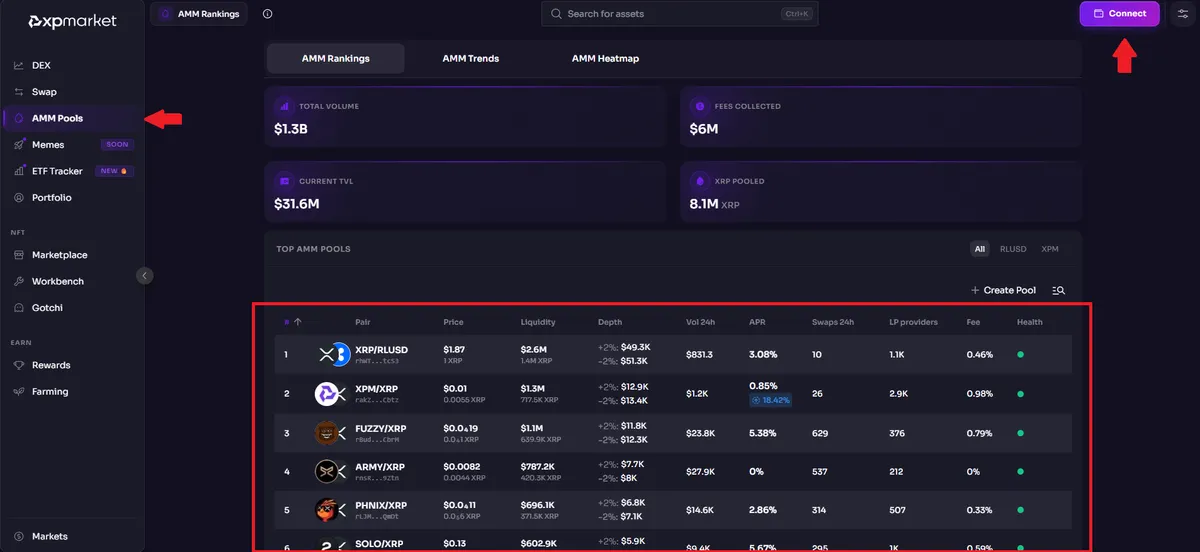Image resolution: width=1200 pixels, height=552 pixels.
Task: Click the FUZZY/XRP pair token logo
Action: (x=331, y=433)
